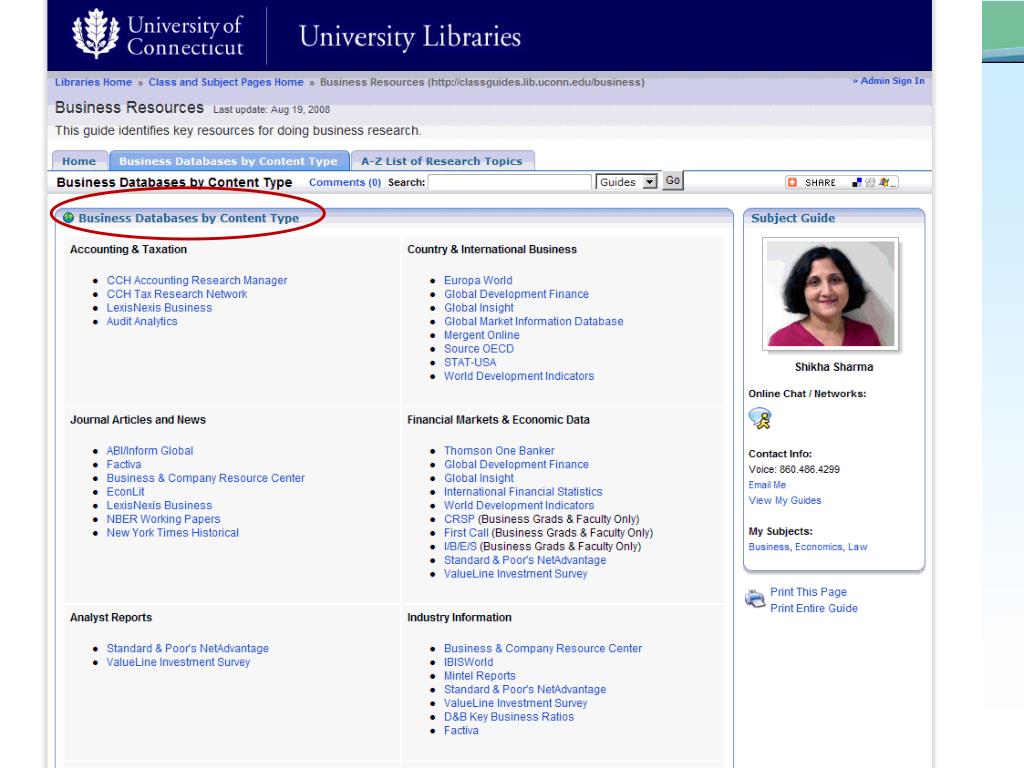Viewport: 1024px width, 768px height.
Task: Open Business & Company Resource Center under Industry Information
Action: [543, 648]
